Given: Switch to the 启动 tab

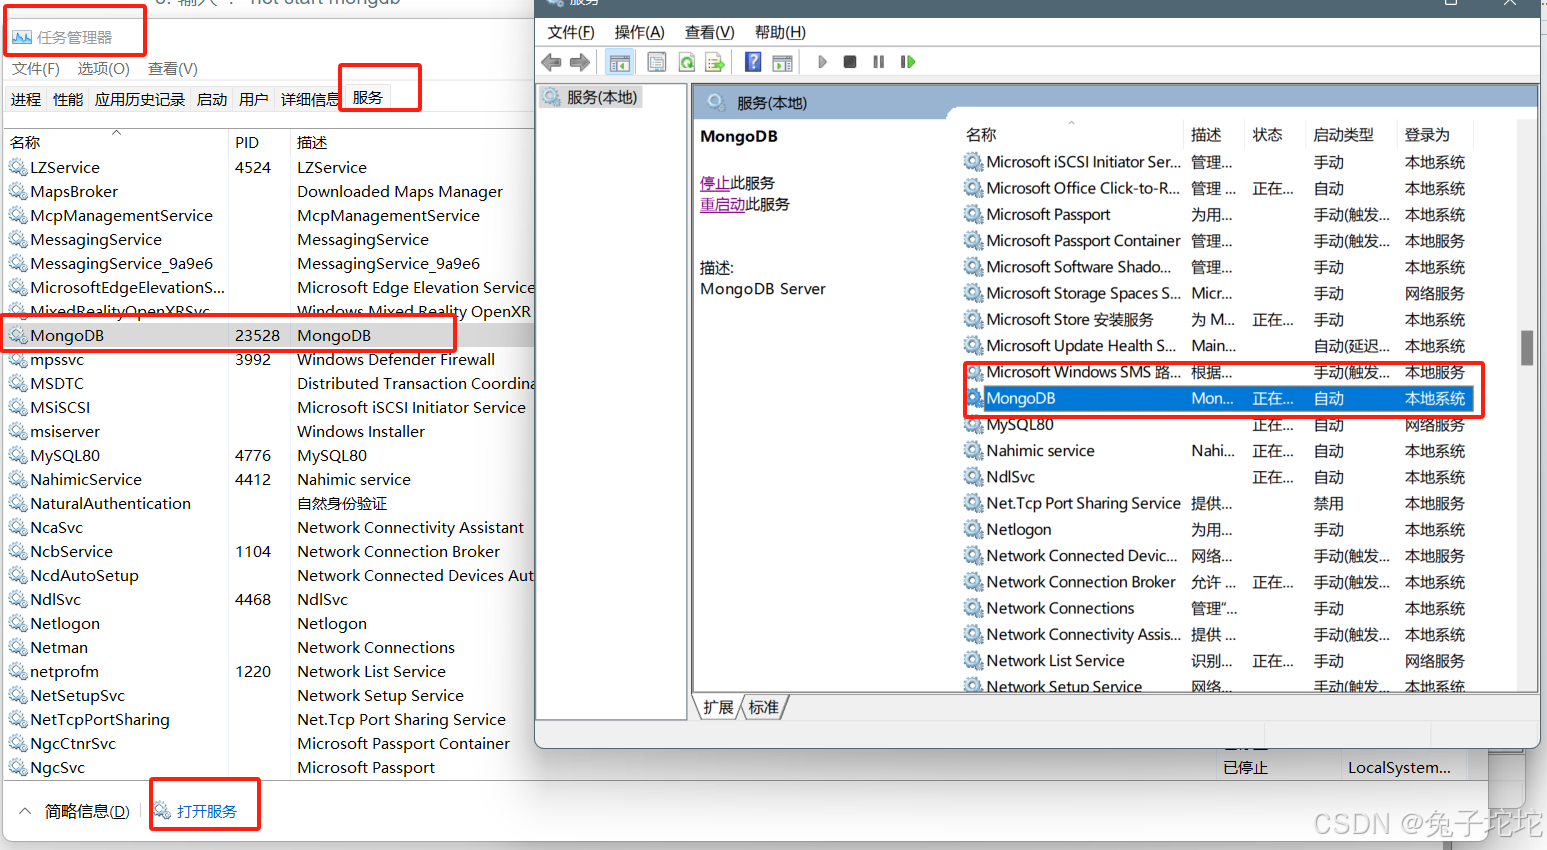Looking at the screenshot, I should (212, 99).
